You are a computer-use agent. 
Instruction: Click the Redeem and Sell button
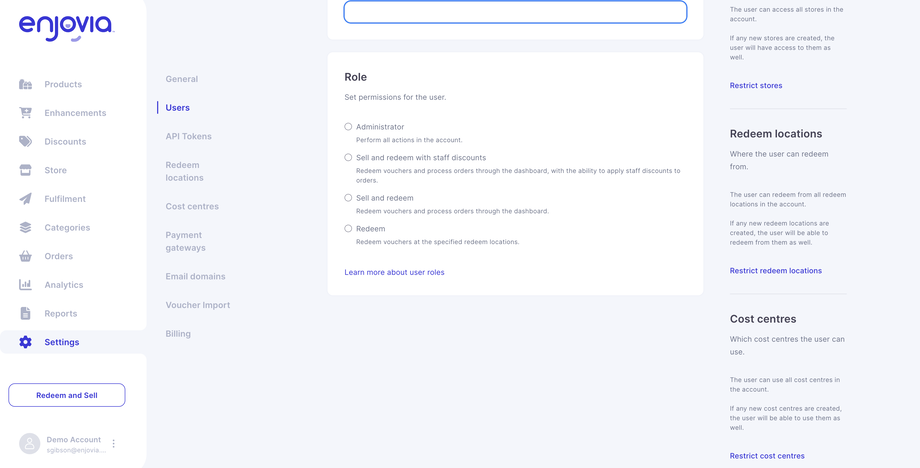tap(67, 395)
